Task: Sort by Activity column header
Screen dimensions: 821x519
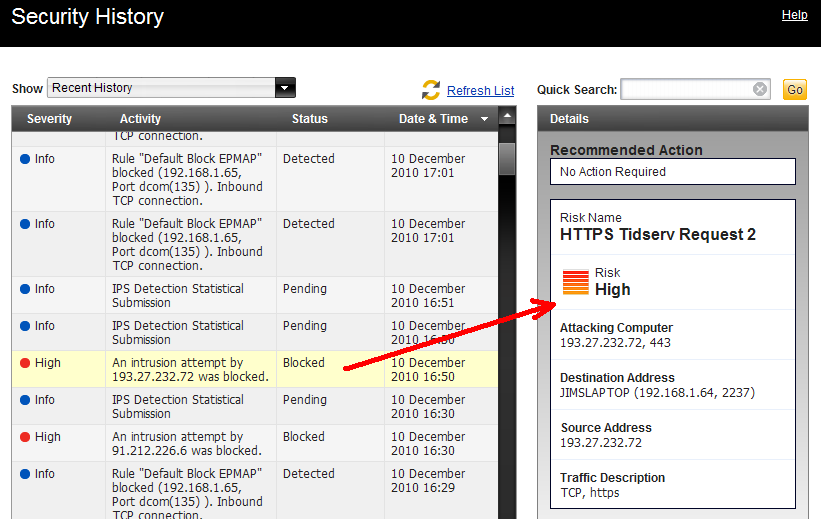Action: (140, 119)
